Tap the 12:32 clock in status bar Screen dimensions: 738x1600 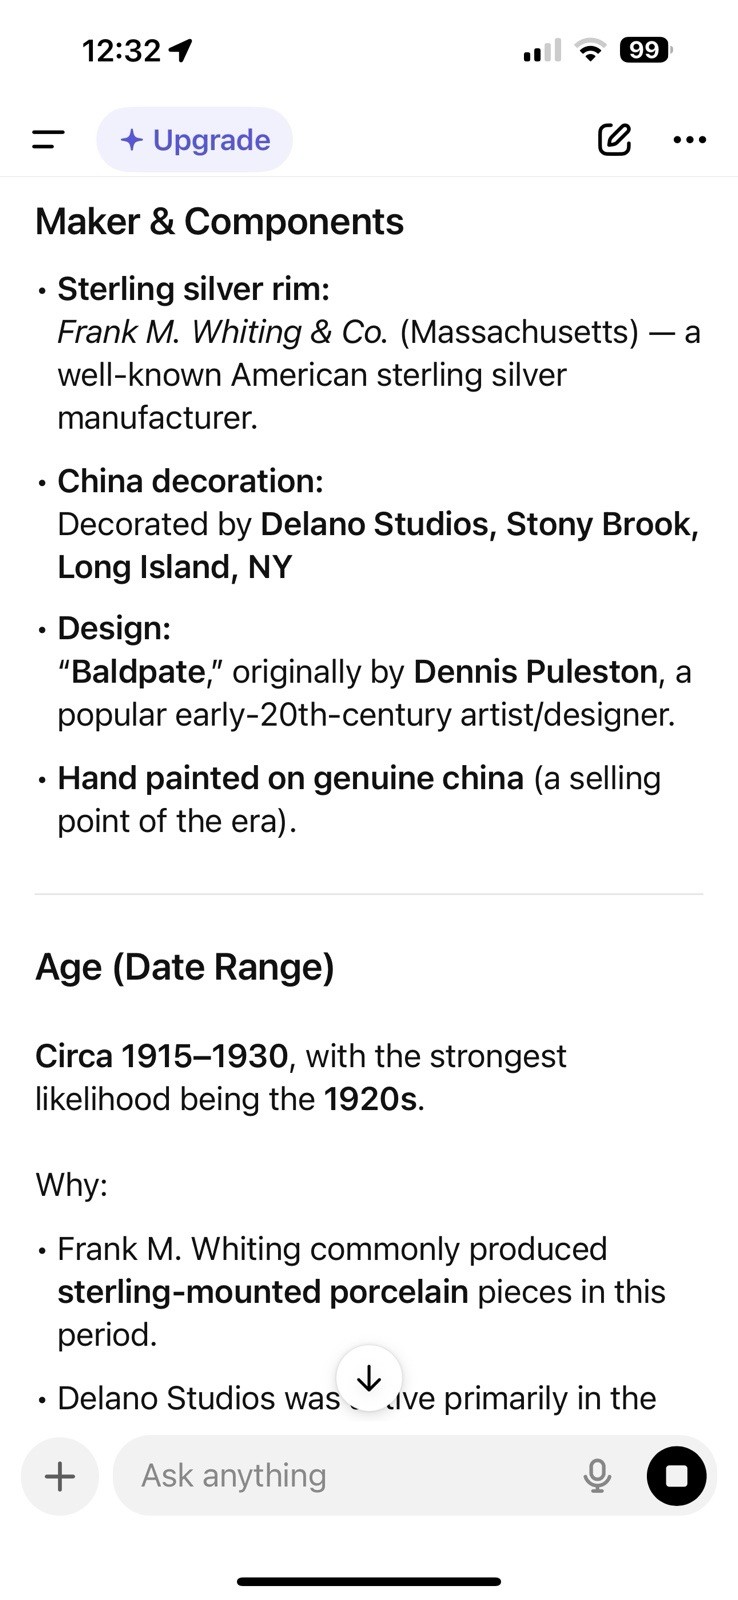coord(121,50)
